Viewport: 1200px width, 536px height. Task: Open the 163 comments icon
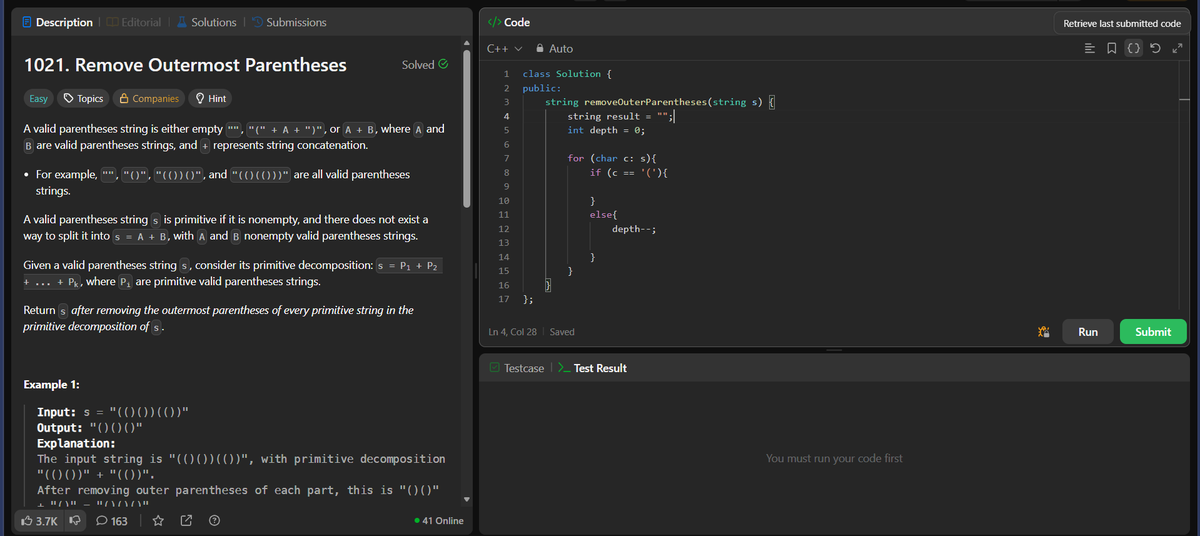coord(112,521)
